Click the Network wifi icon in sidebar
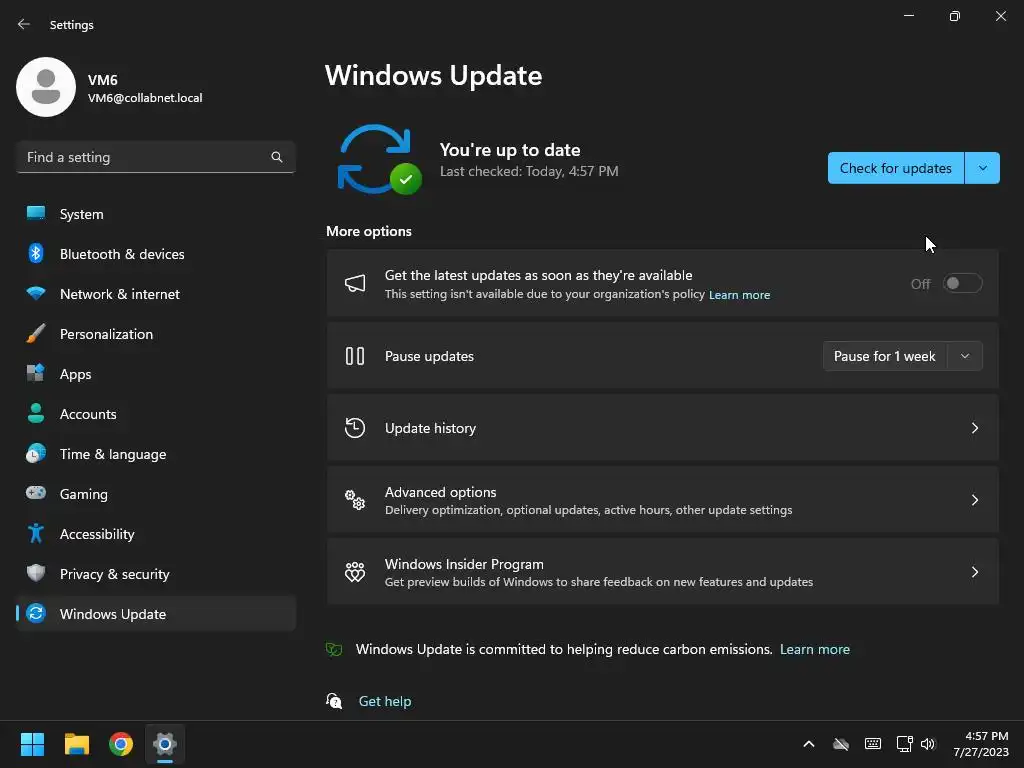Viewport: 1024px width, 768px height. click(x=36, y=293)
